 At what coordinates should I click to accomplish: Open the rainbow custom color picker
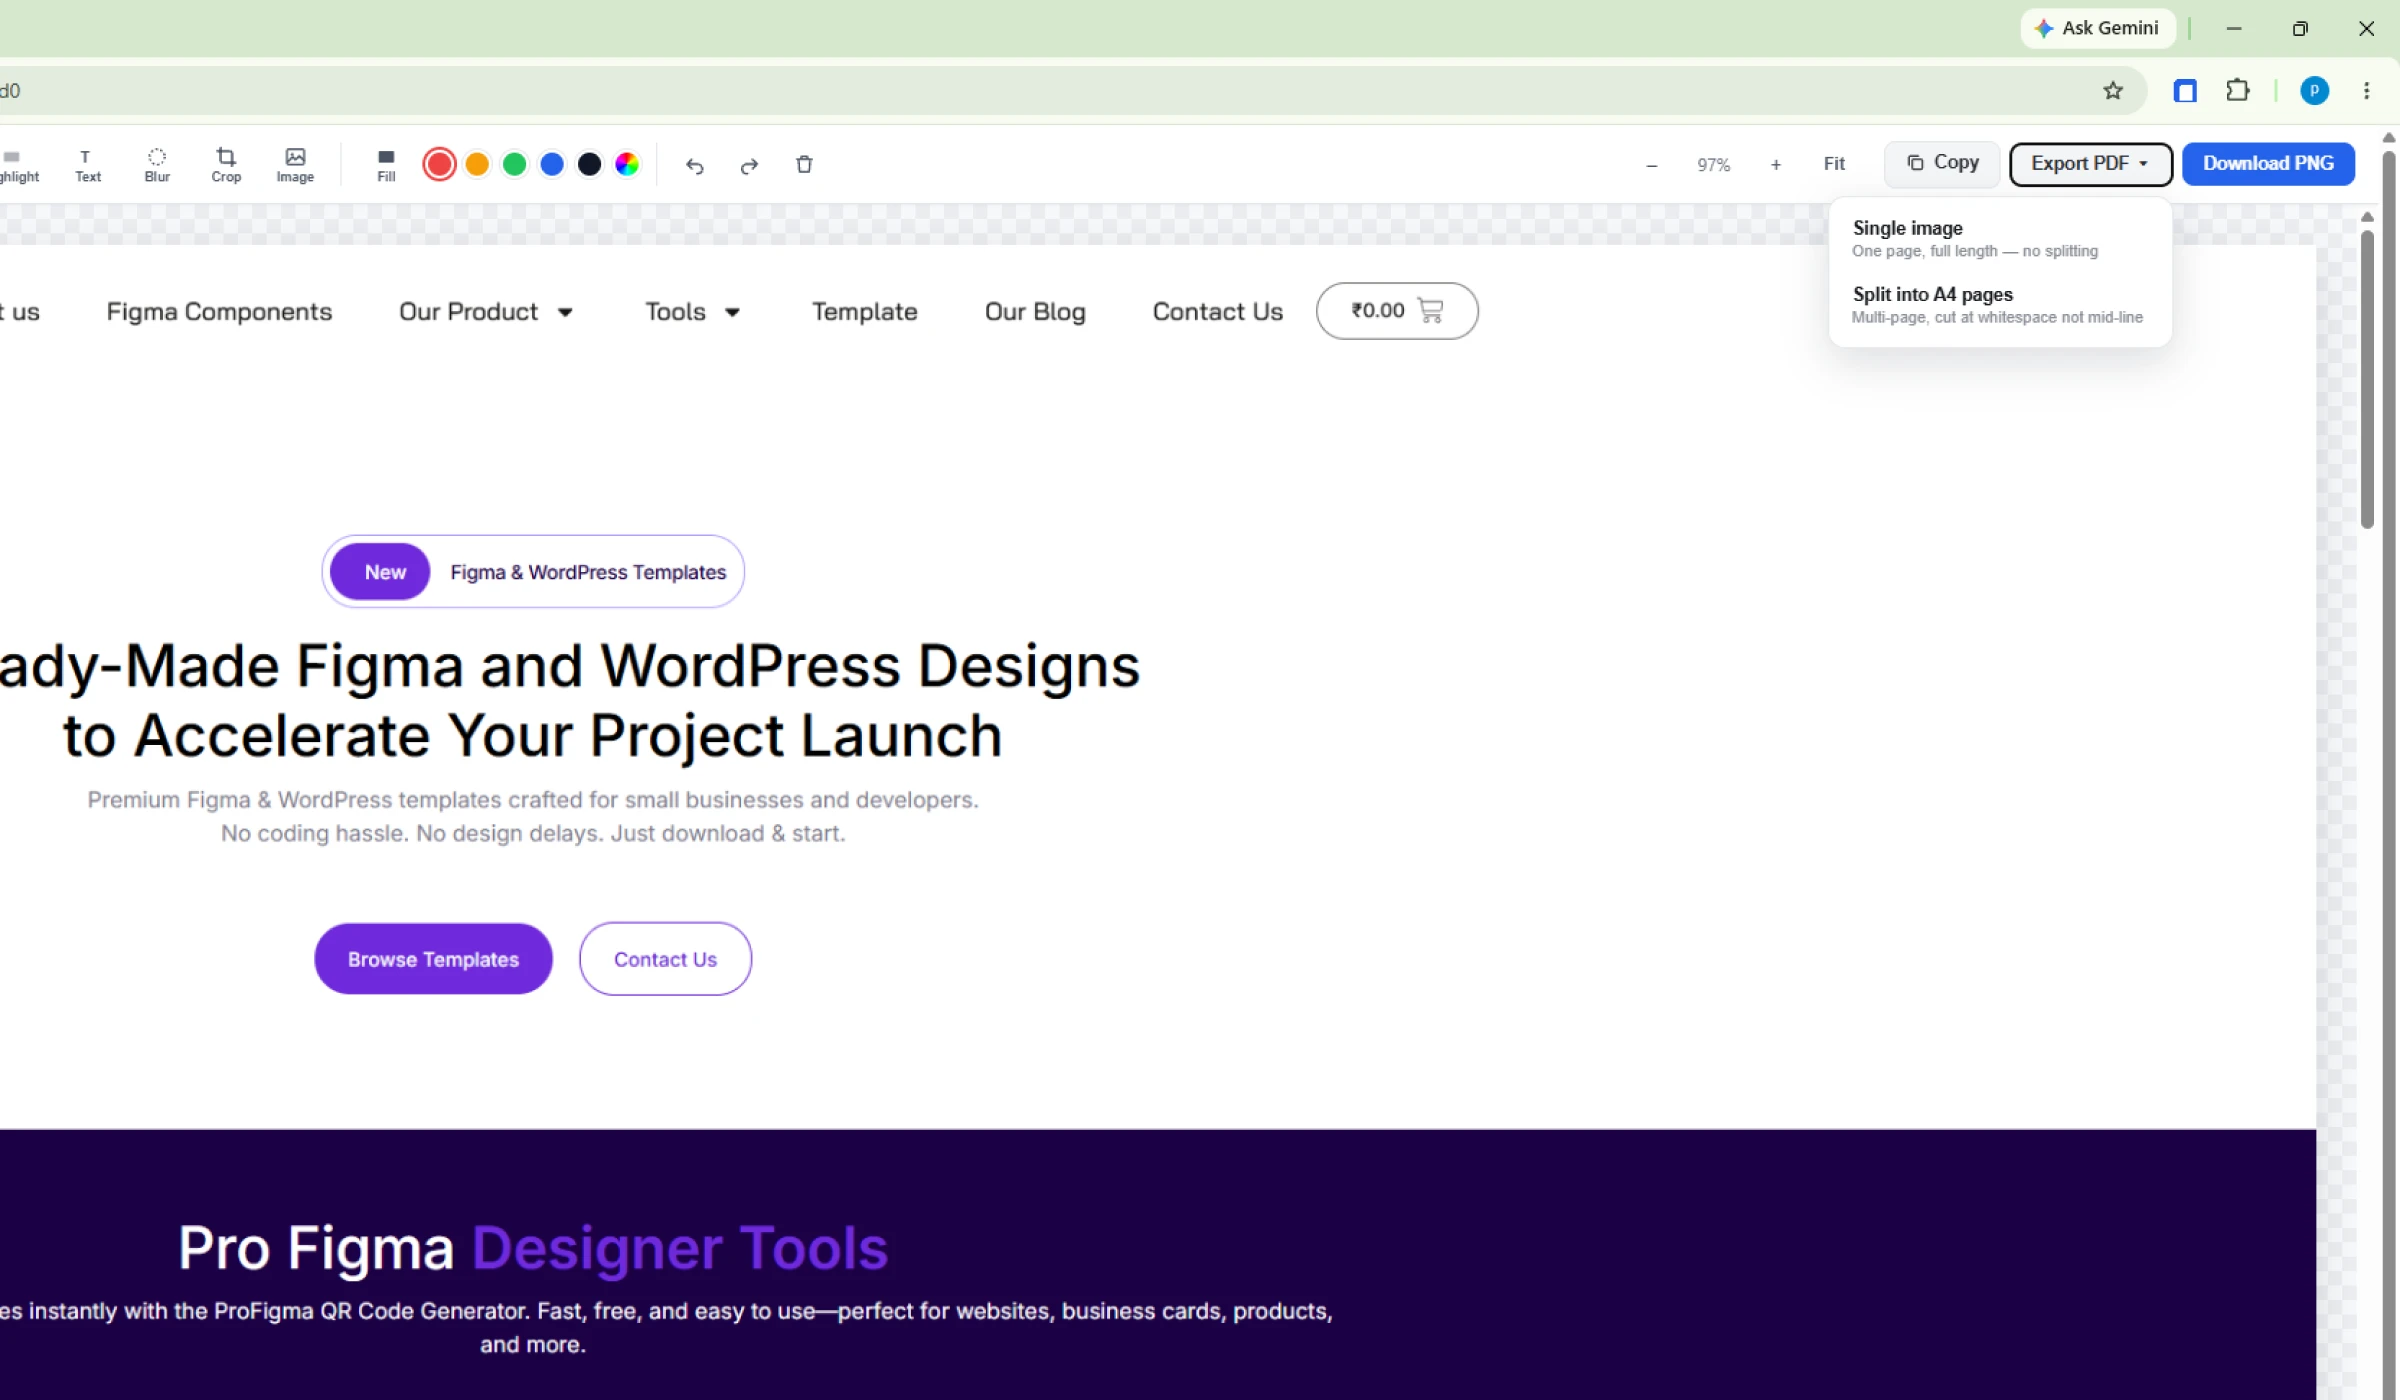tap(627, 164)
